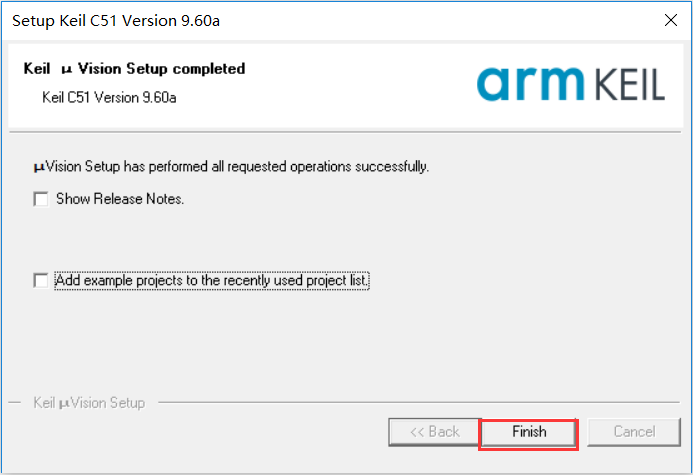Click the 'Setup Keil C51 Version 9.60a' title bar
The width and height of the screenshot is (693, 475).
[300, 20]
